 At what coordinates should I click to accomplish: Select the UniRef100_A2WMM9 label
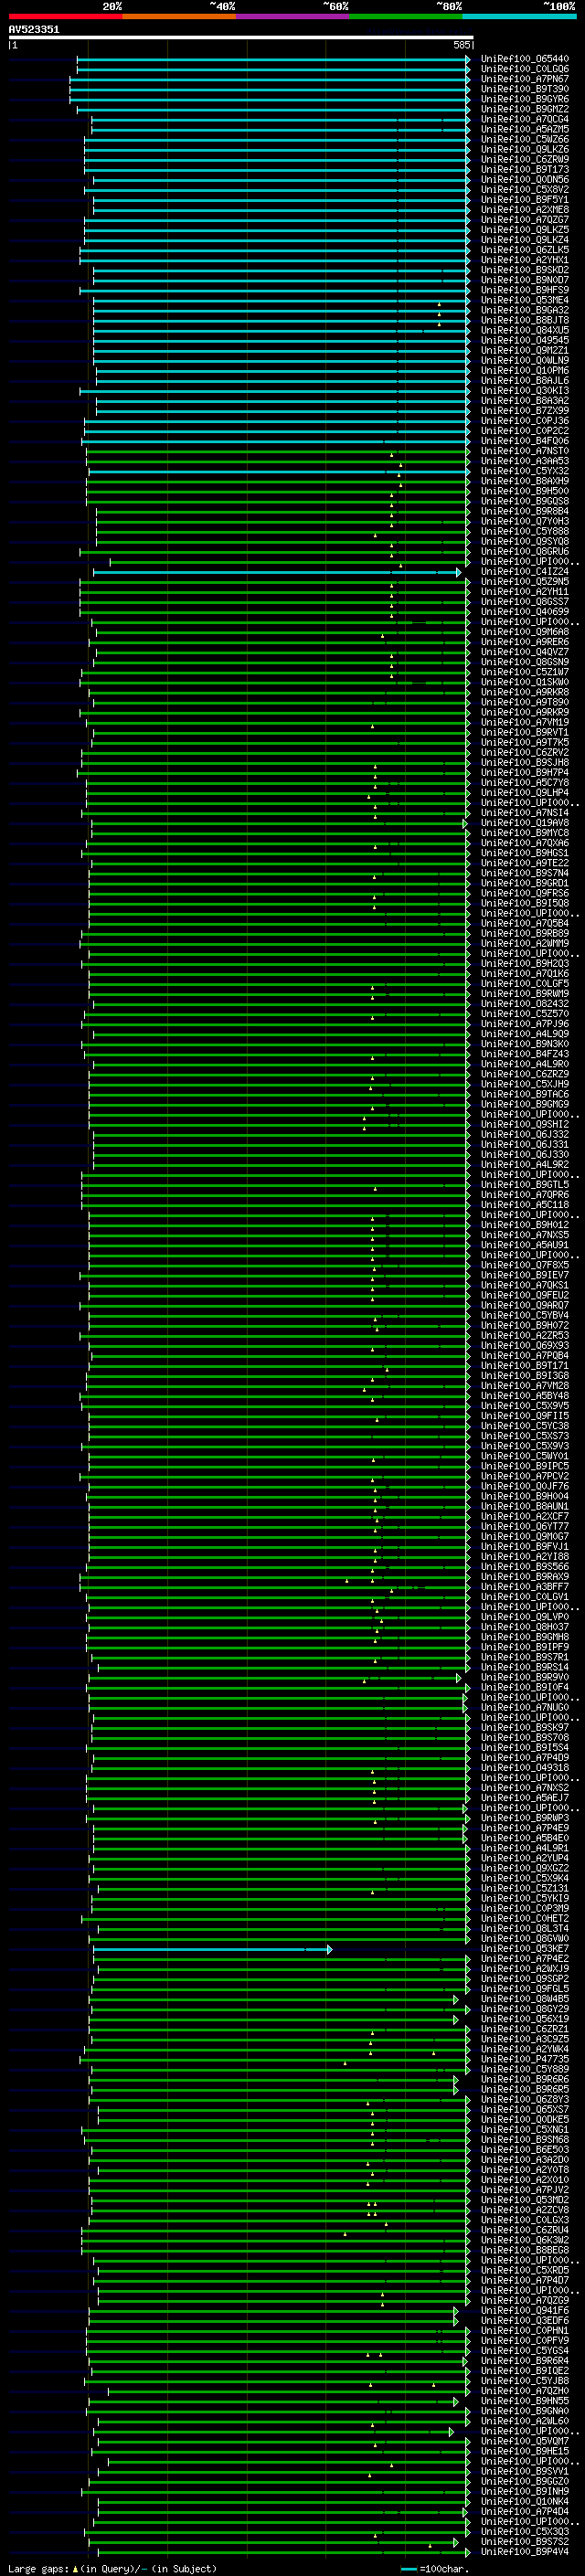point(525,943)
